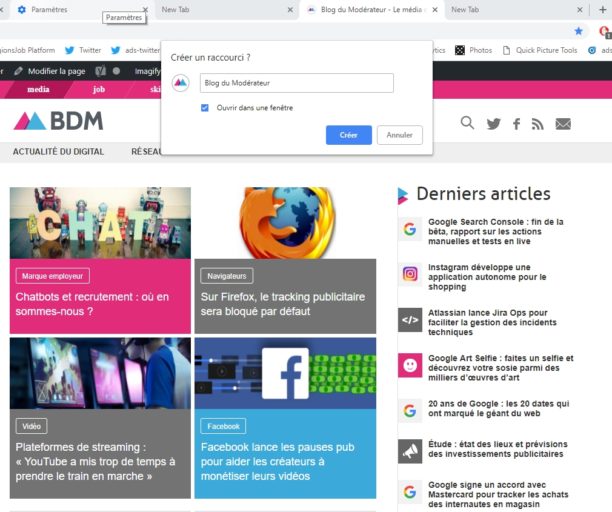Click Instagram icon in Derniers articles

pyautogui.click(x=410, y=274)
